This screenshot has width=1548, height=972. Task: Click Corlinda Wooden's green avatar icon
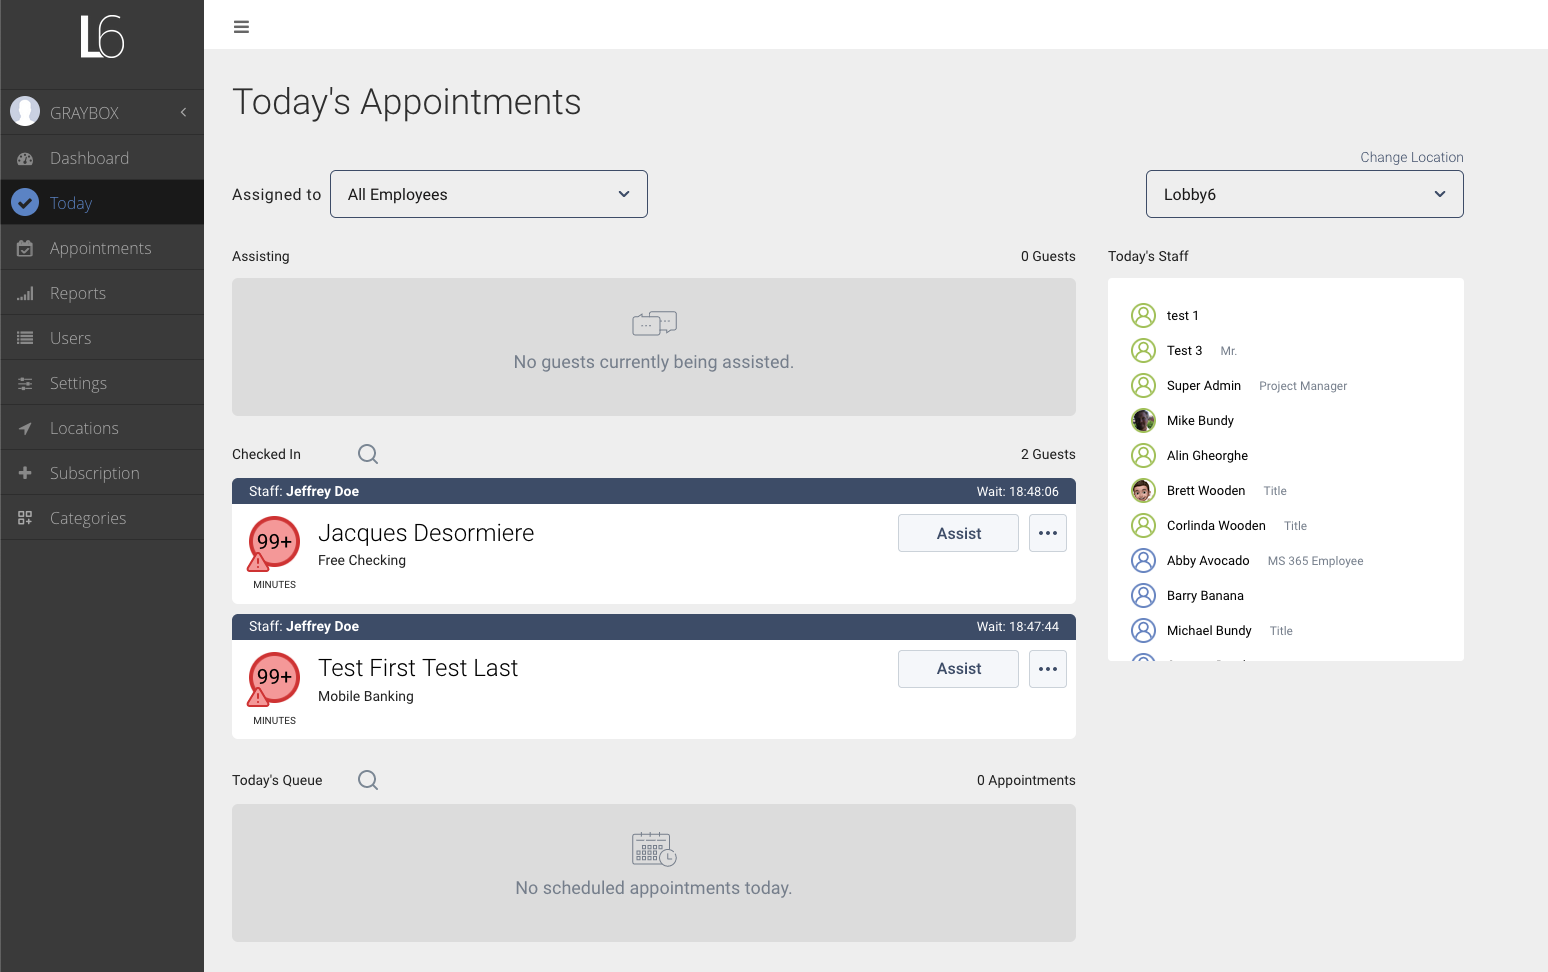[1143, 525]
